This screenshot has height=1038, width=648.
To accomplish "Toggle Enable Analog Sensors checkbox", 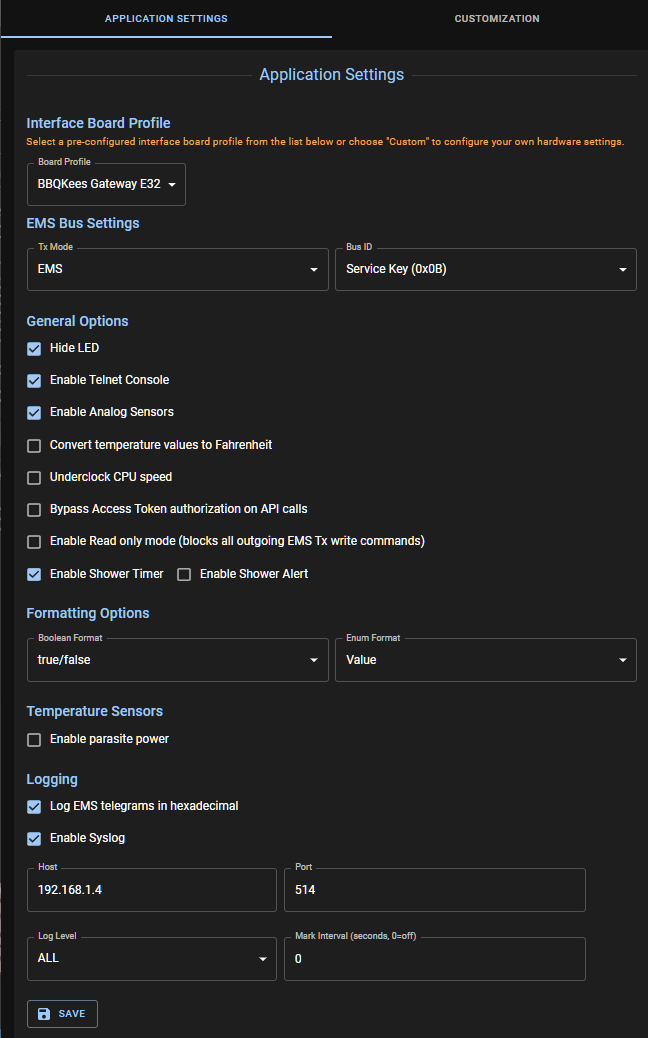I will 34,412.
